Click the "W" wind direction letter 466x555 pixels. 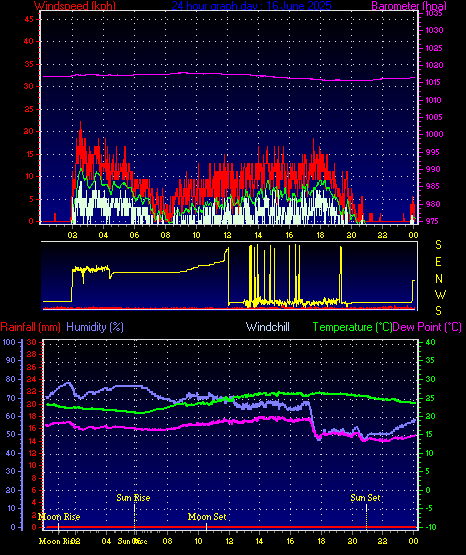point(440,295)
